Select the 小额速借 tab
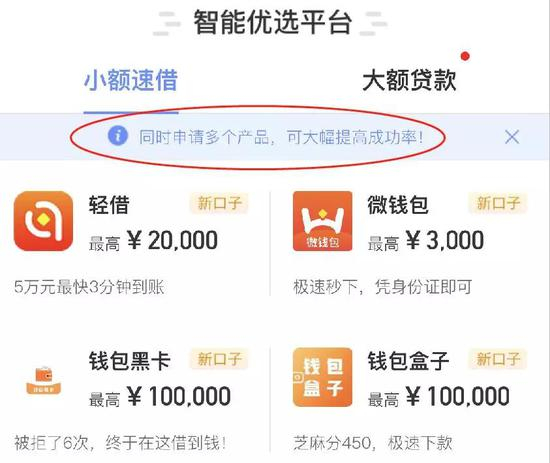Viewport: 550px width, 463px height. [x=131, y=80]
